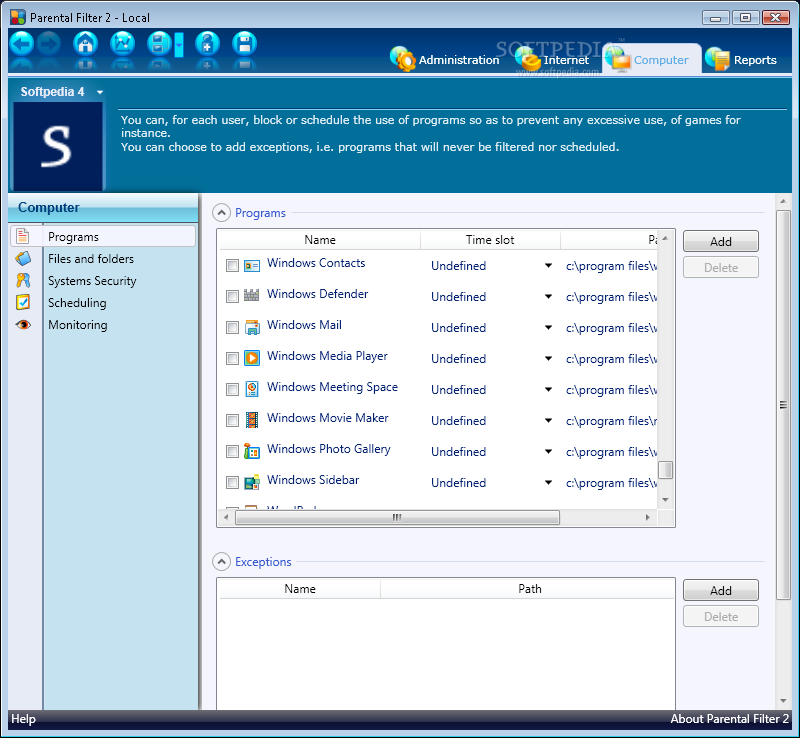This screenshot has height=738, width=800.
Task: Click the Forward arrow toolbar icon
Action: [x=49, y=44]
